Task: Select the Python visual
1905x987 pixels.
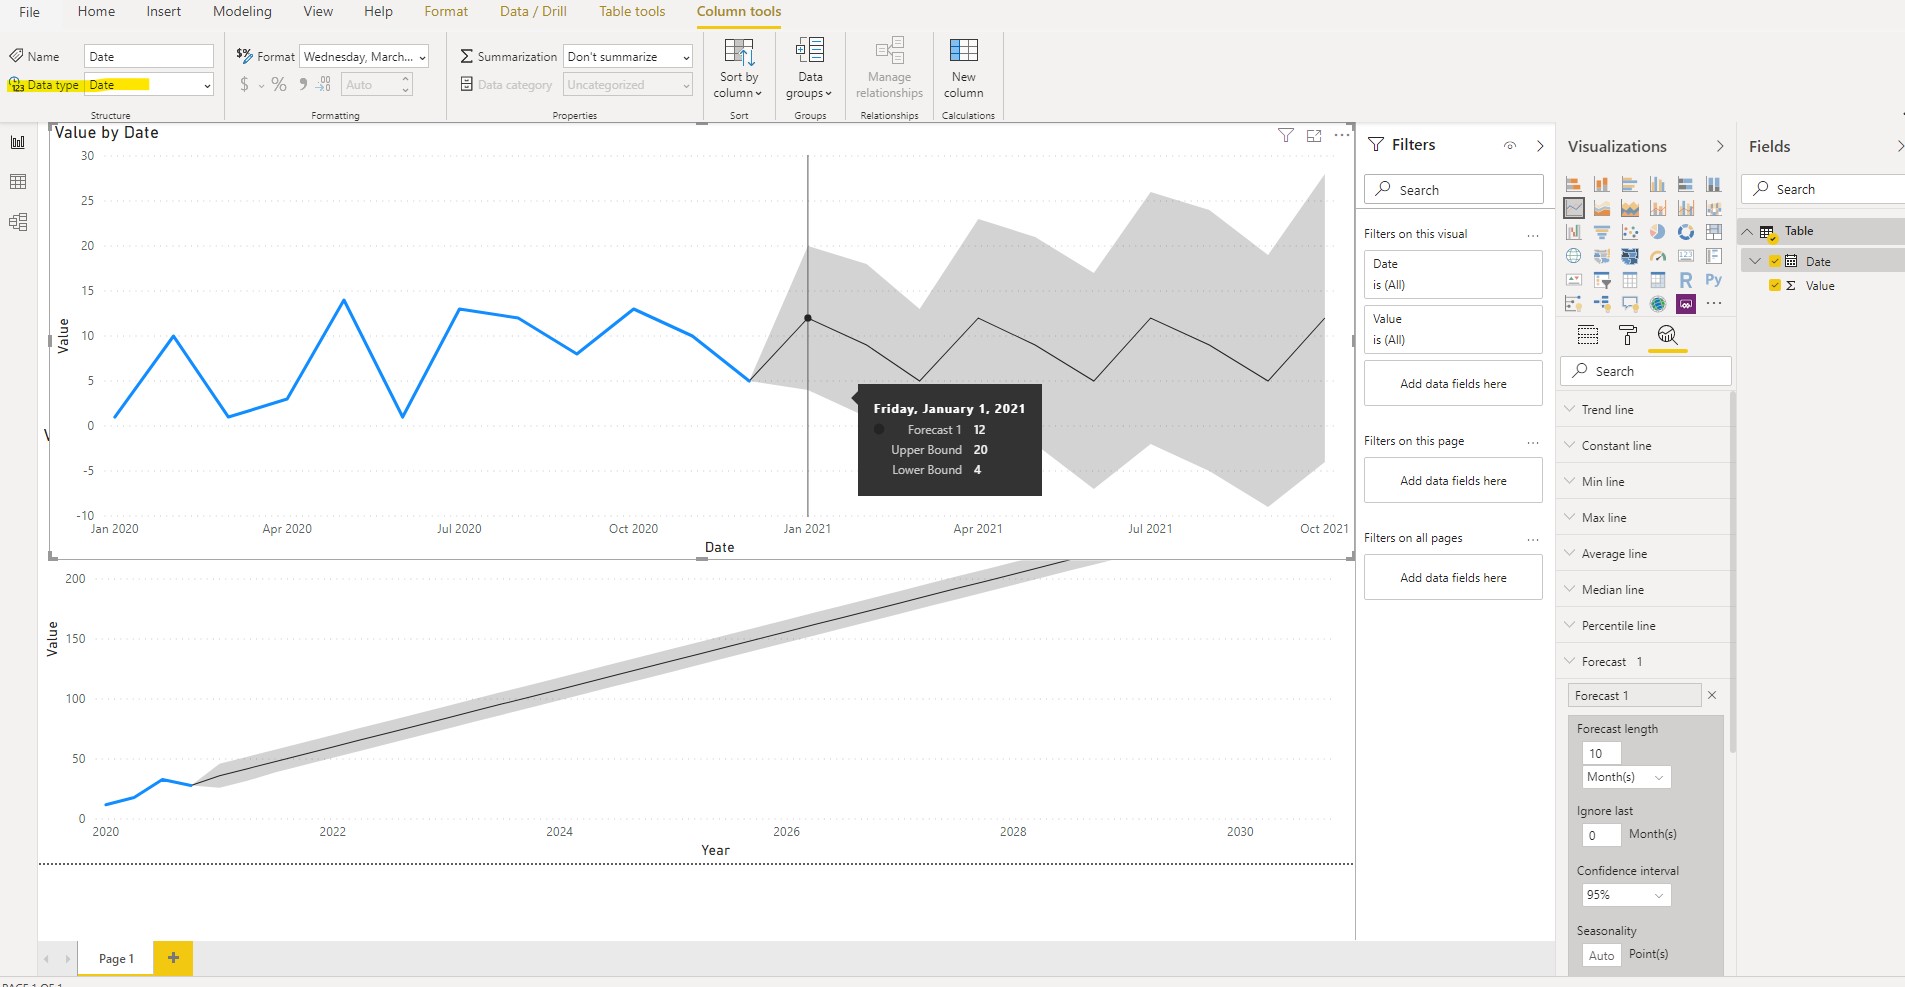Action: [x=1714, y=280]
